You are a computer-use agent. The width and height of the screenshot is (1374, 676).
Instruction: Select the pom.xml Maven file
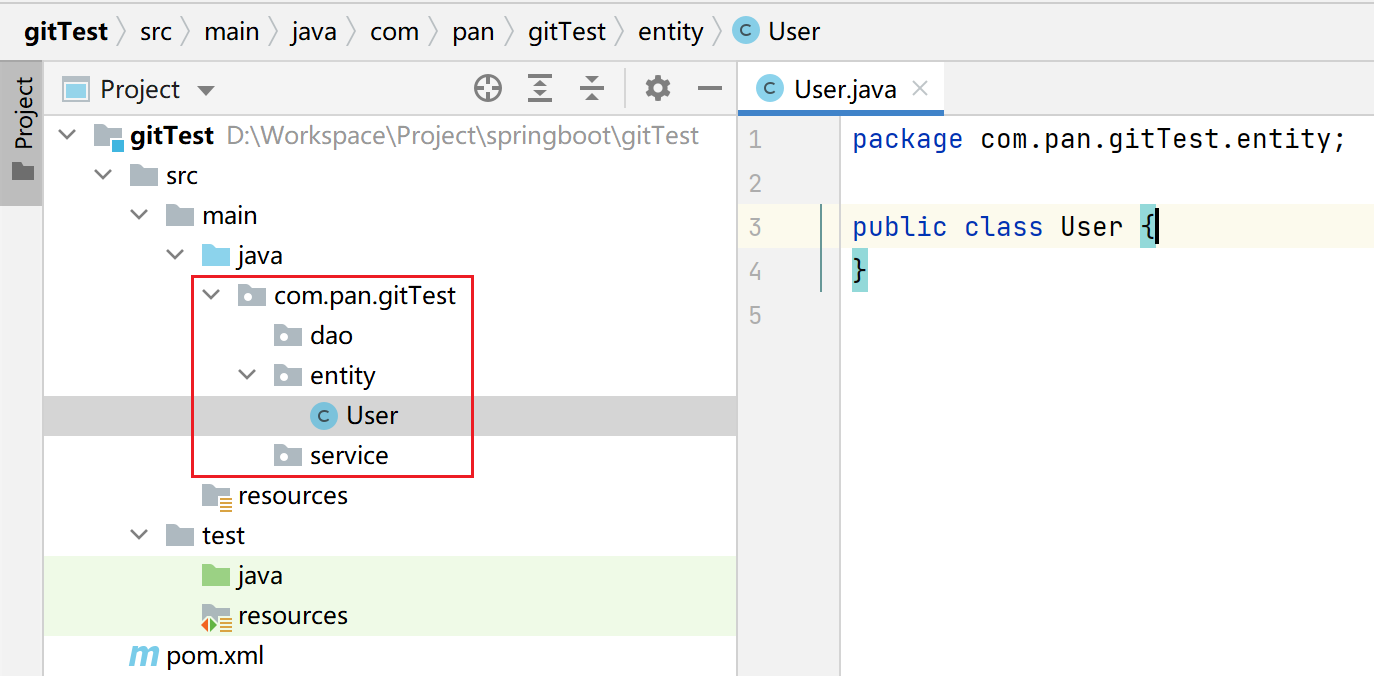coord(215,656)
